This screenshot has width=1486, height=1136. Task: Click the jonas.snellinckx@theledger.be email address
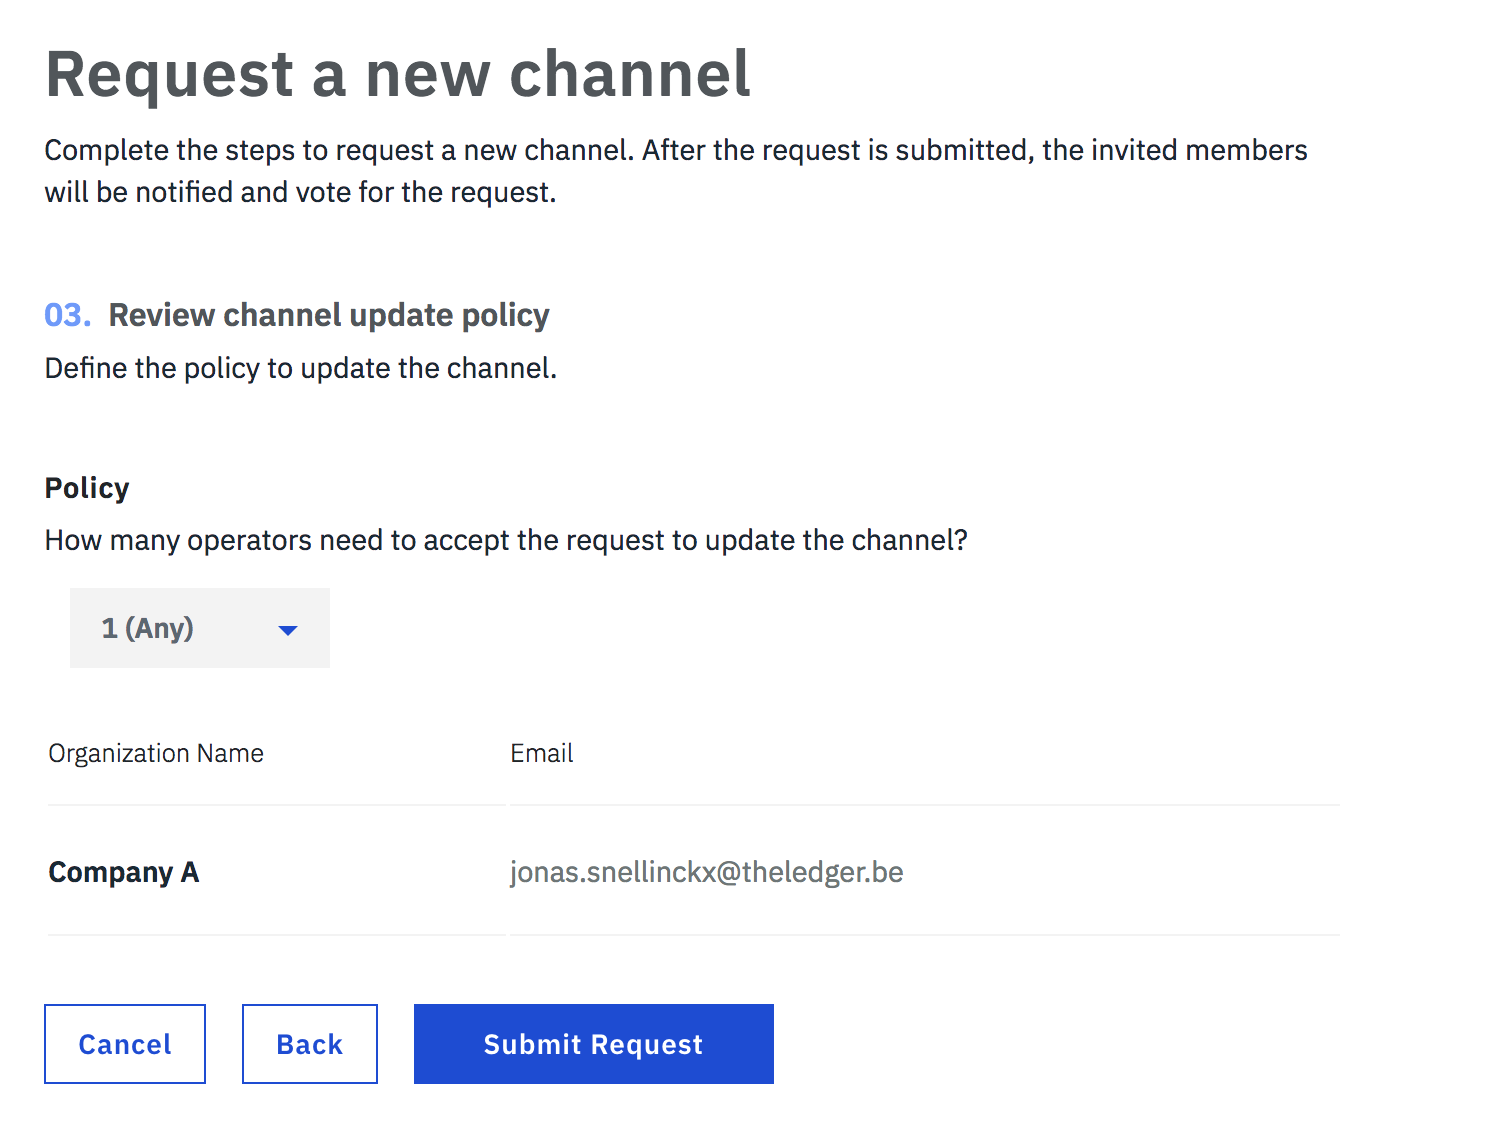(706, 872)
